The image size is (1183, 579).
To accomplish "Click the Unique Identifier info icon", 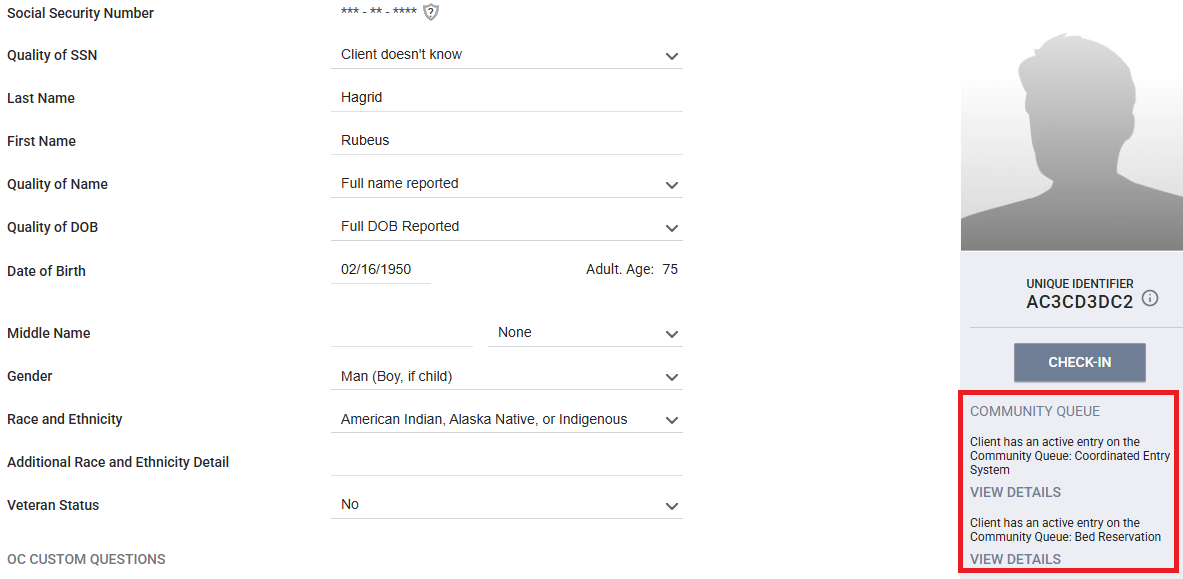I will (x=1150, y=298).
